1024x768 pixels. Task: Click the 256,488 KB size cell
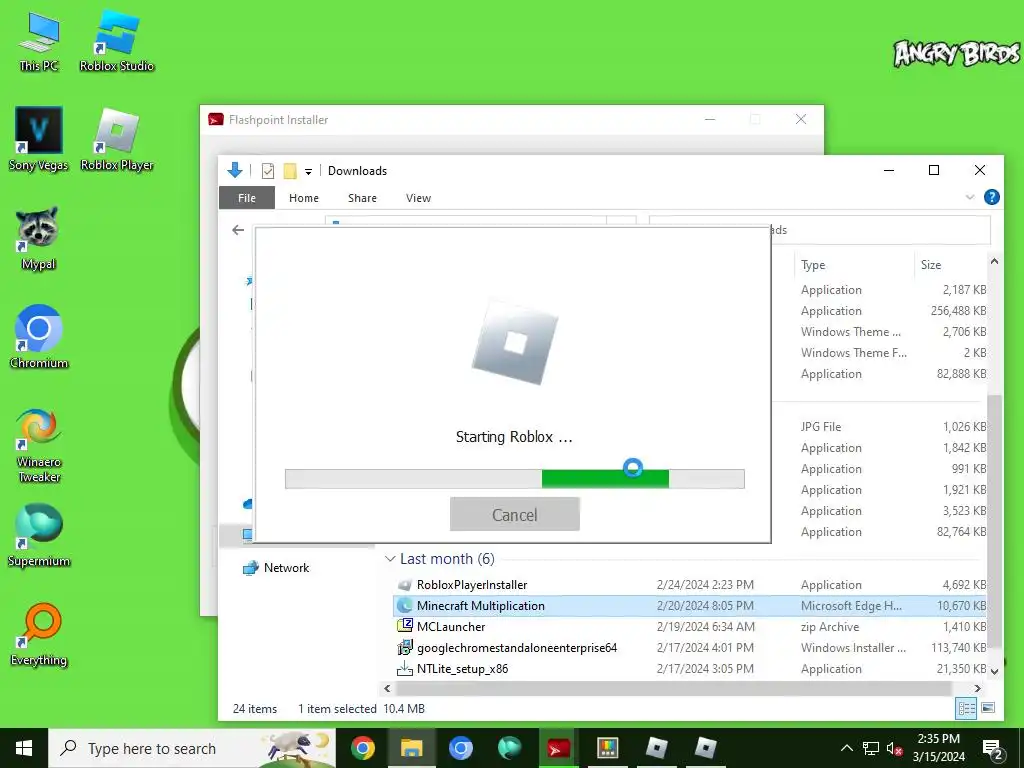(x=958, y=311)
